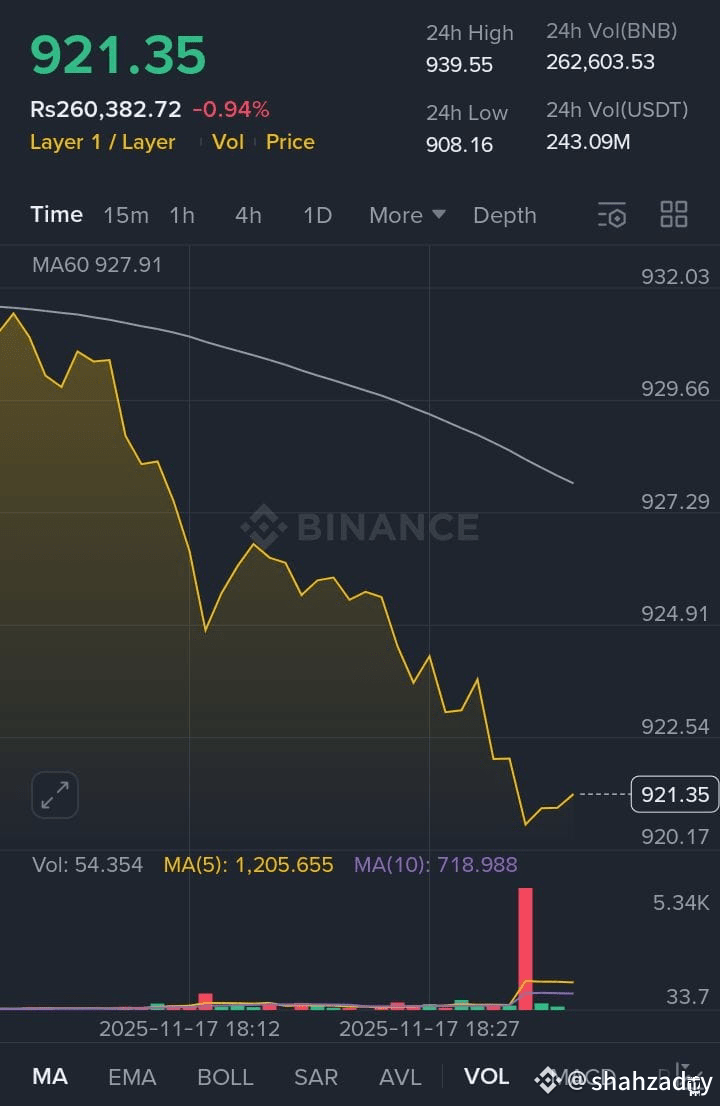Viewport: 720px width, 1106px height.
Task: Expand chart to fullscreen using arrows icon
Action: [x=55, y=795]
